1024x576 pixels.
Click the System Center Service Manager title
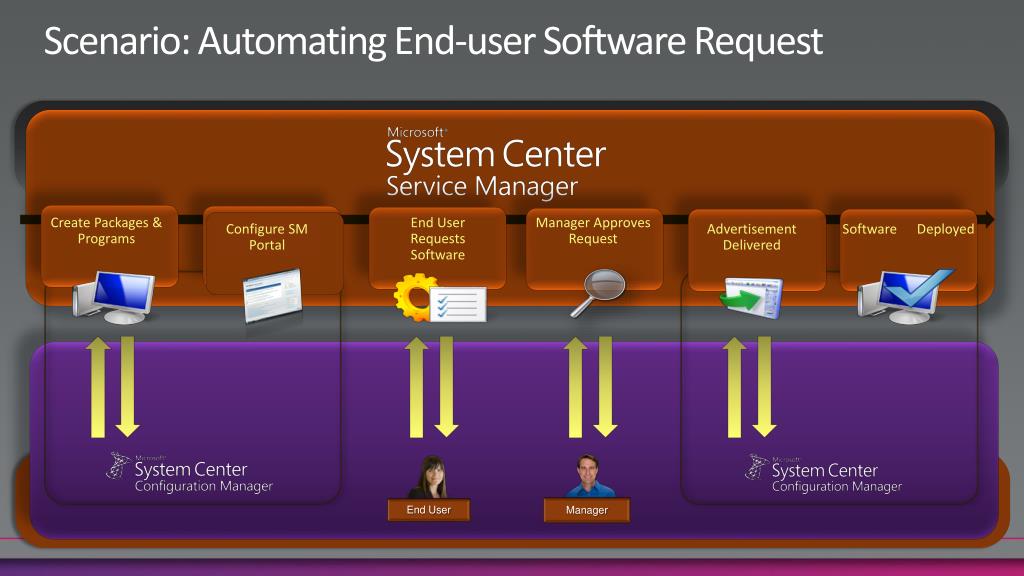point(496,163)
